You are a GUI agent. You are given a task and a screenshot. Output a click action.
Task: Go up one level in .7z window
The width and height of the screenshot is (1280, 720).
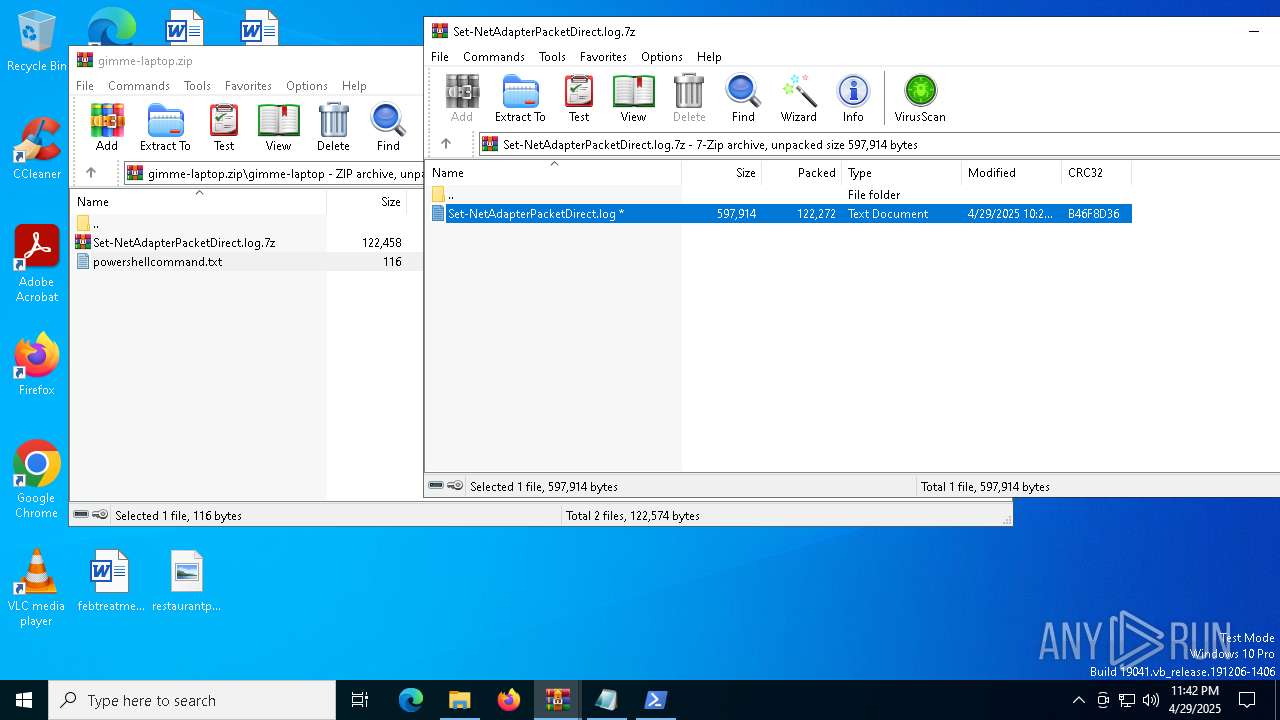pos(446,144)
